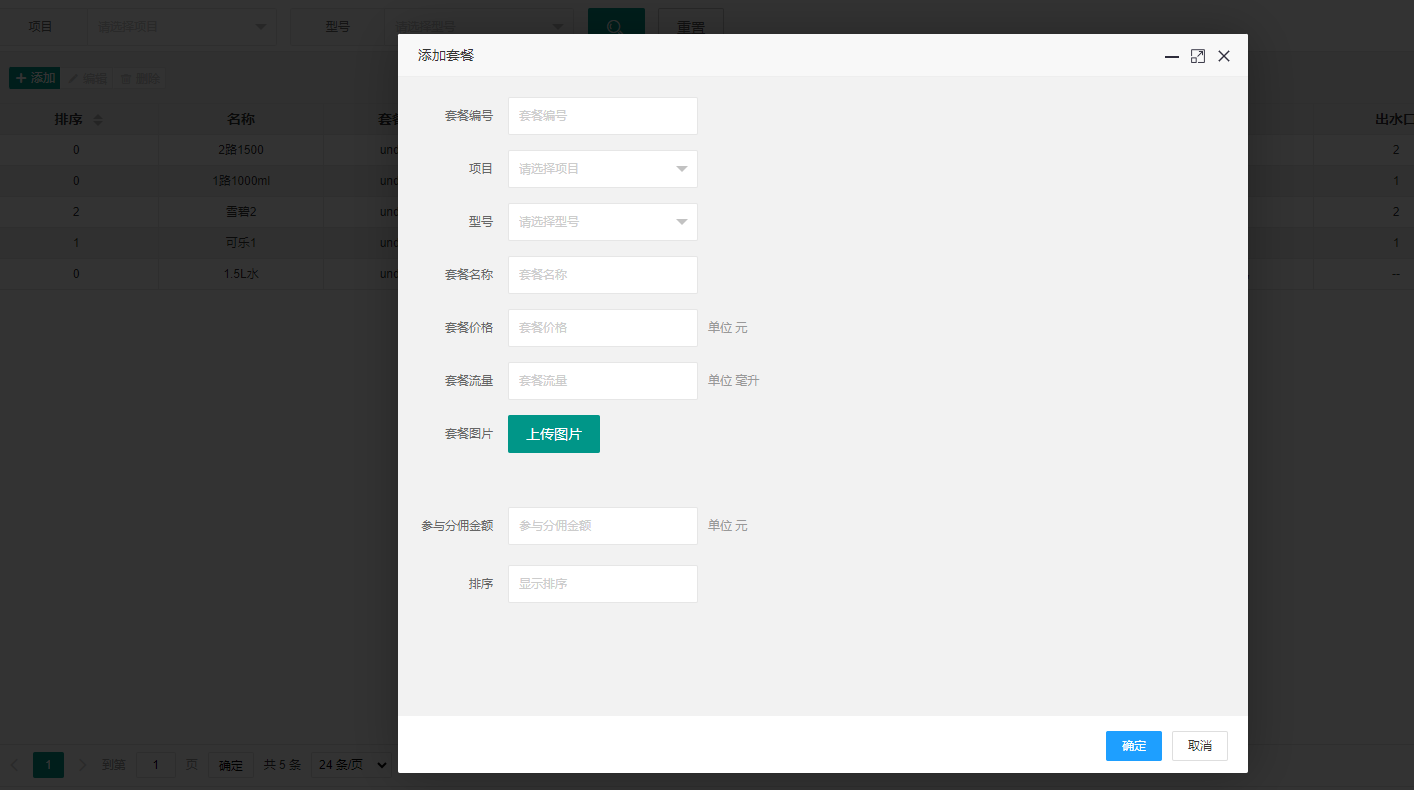
Task: Focus the 显示排序 input field
Action: coord(603,584)
